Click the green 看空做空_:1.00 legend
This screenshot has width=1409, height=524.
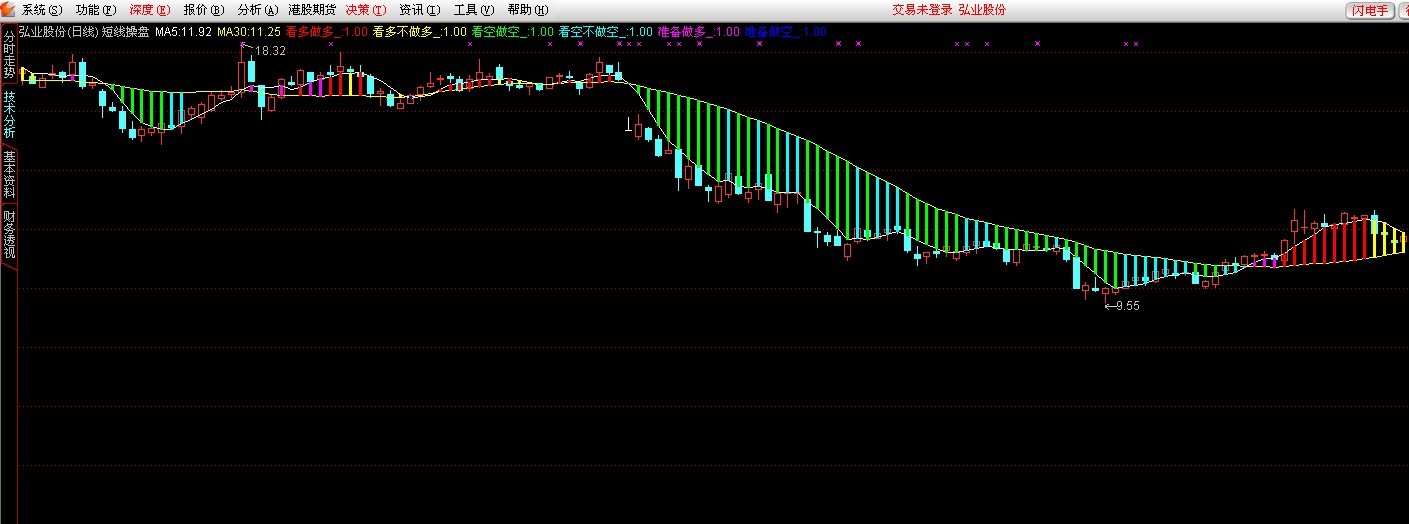513,32
